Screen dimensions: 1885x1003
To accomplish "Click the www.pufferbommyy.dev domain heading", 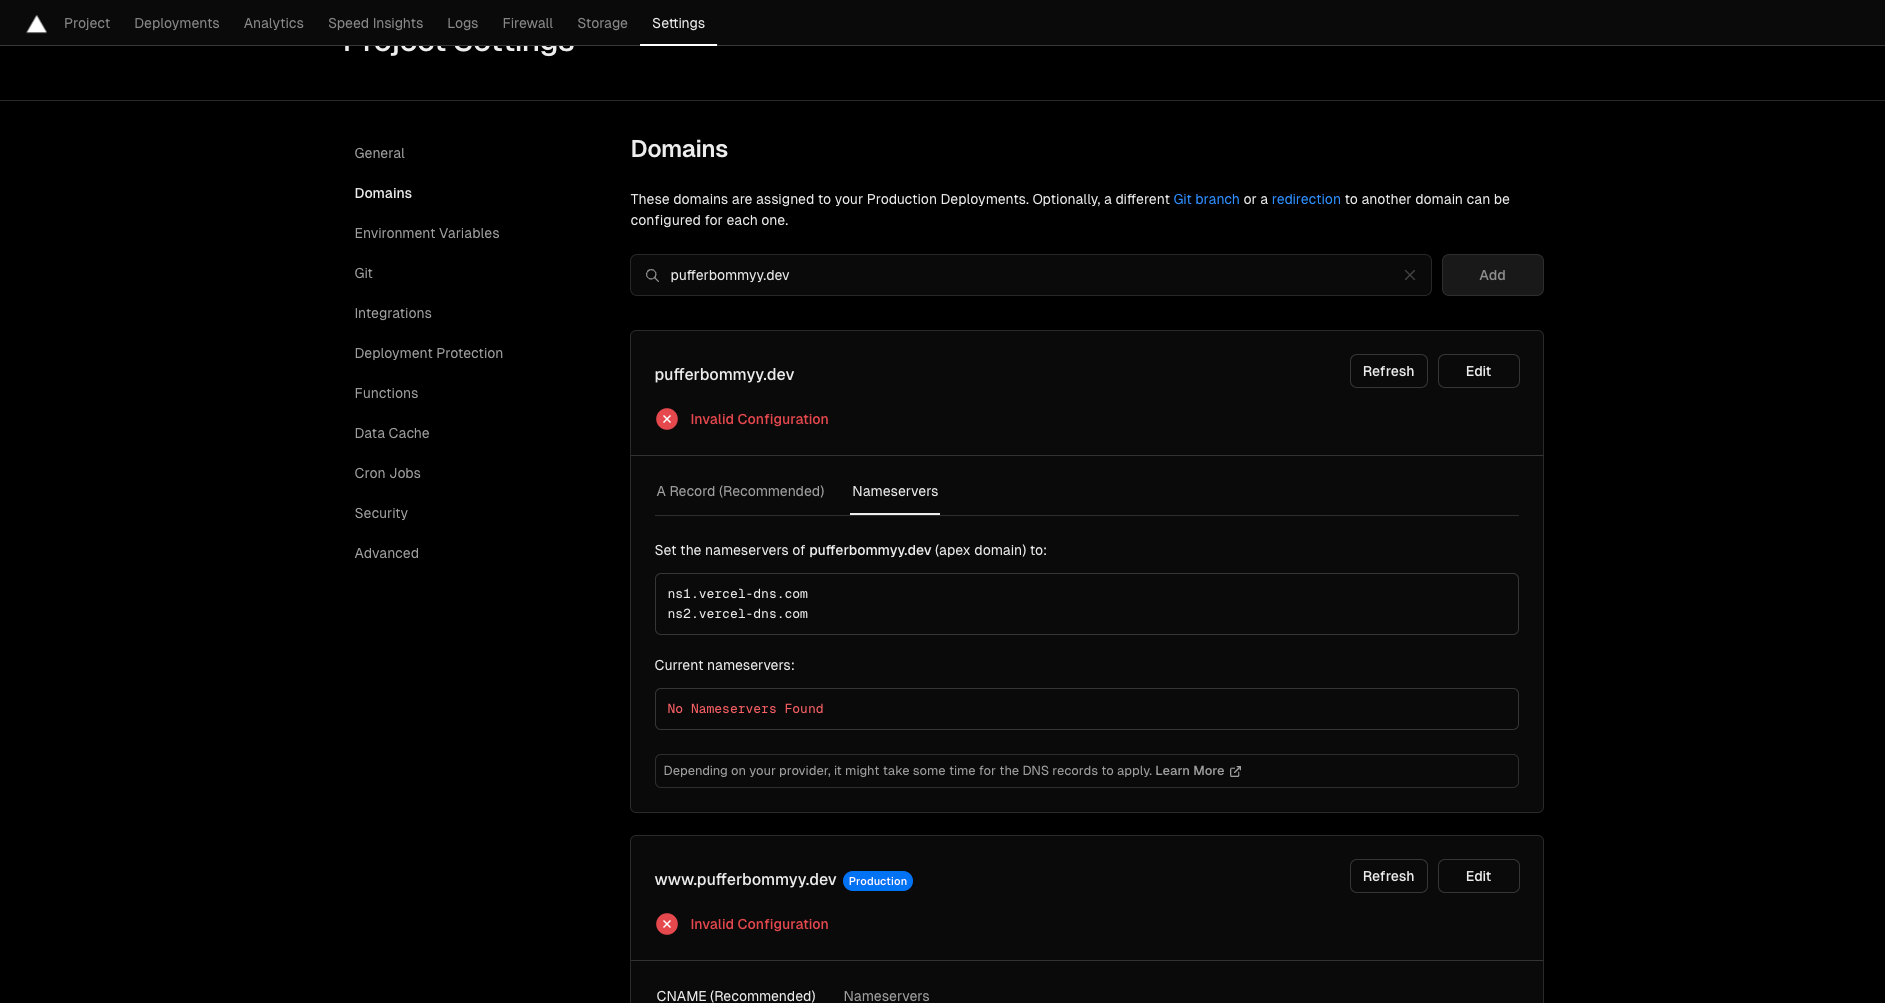I will [745, 879].
